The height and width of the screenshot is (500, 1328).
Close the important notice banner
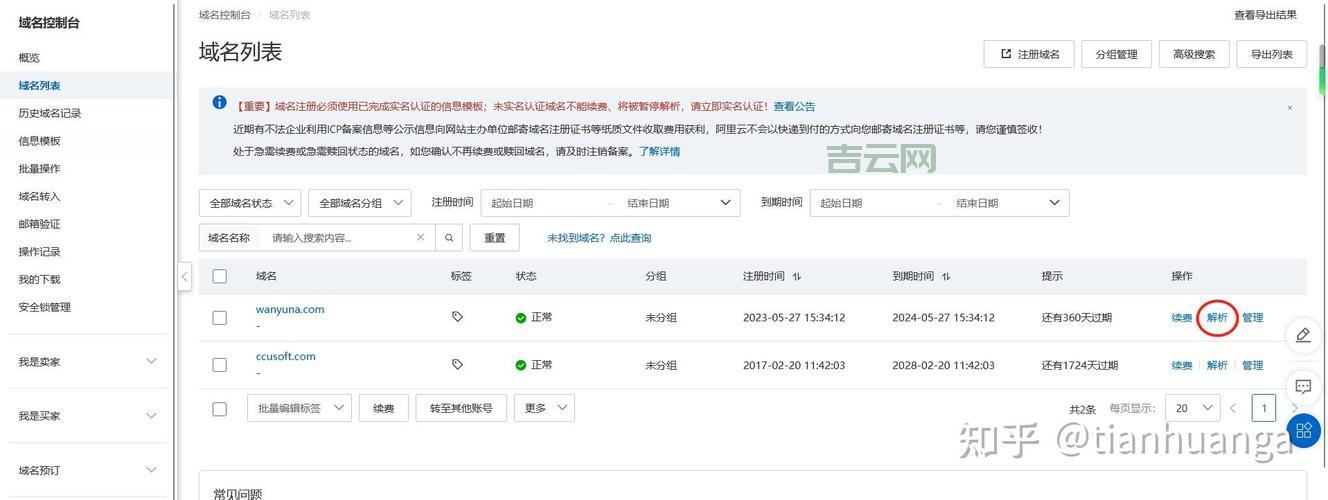1289,107
